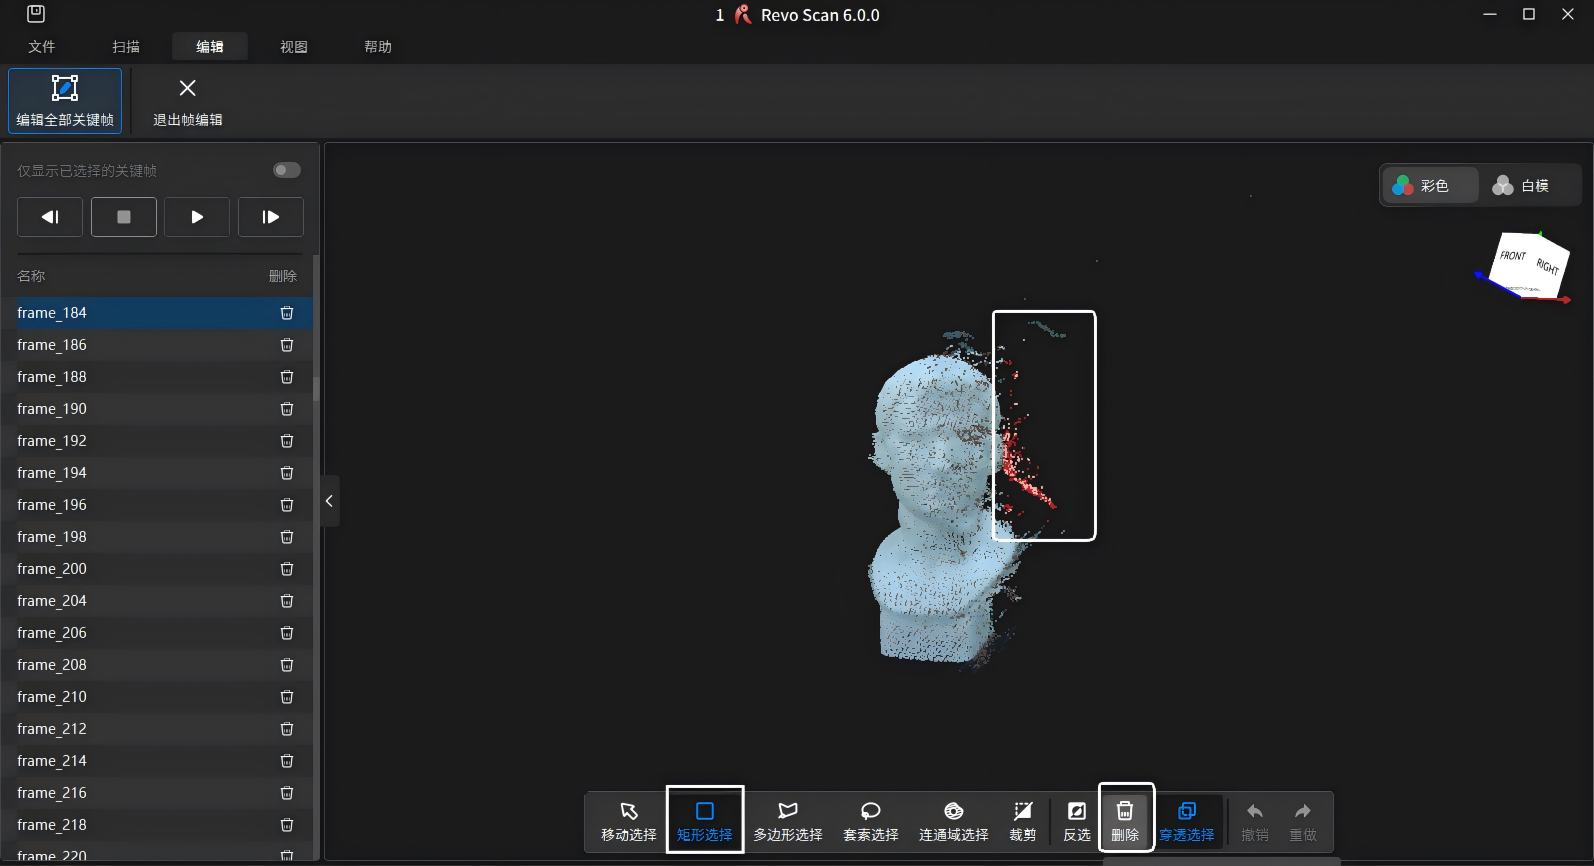Click the 裁剪 crop tool
The width and height of the screenshot is (1594, 866).
pyautogui.click(x=1022, y=821)
